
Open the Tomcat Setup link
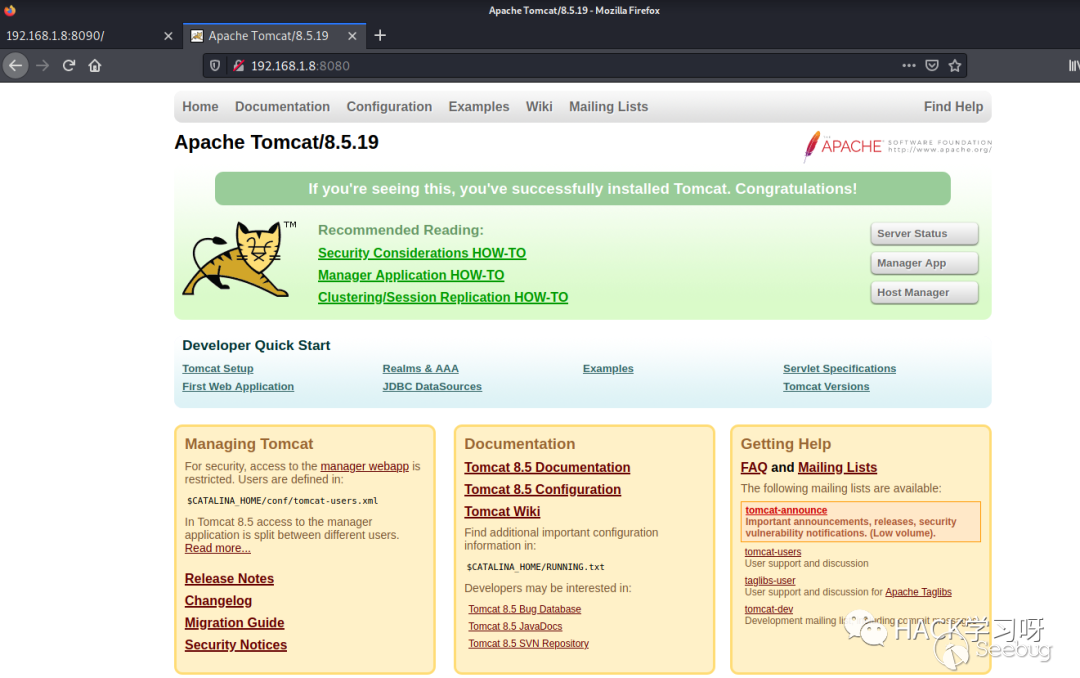[218, 369]
